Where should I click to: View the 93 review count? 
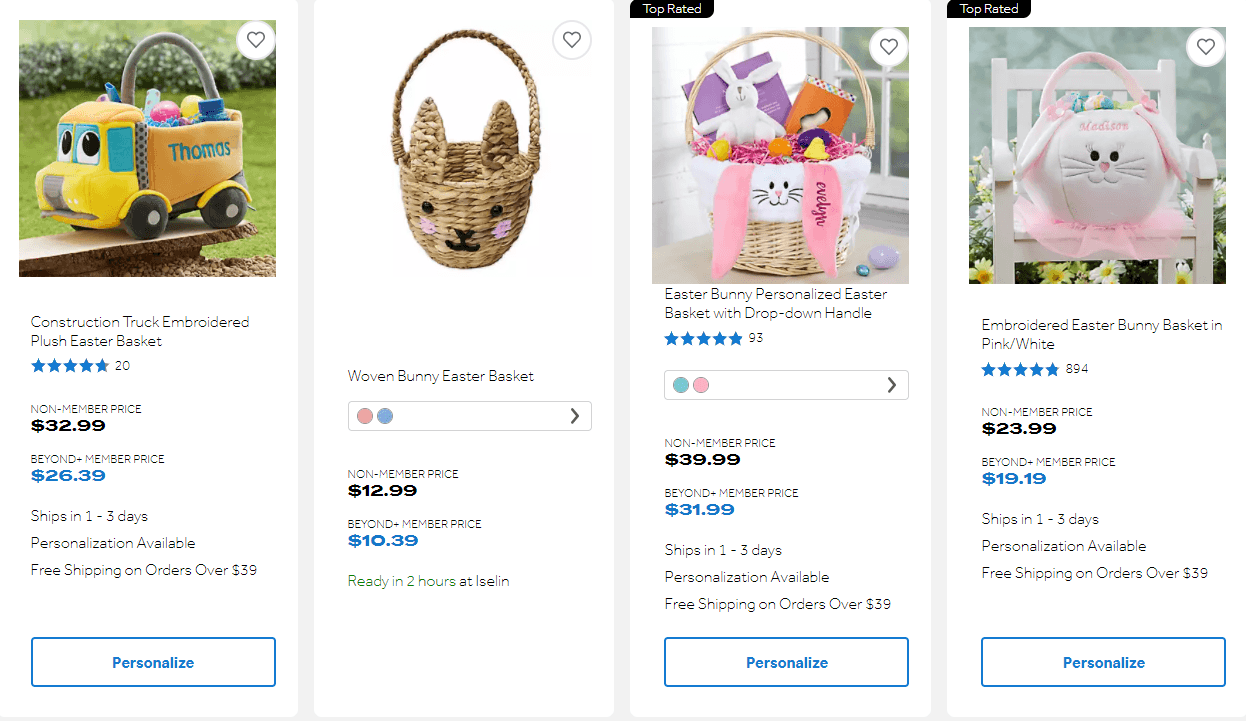coord(756,338)
